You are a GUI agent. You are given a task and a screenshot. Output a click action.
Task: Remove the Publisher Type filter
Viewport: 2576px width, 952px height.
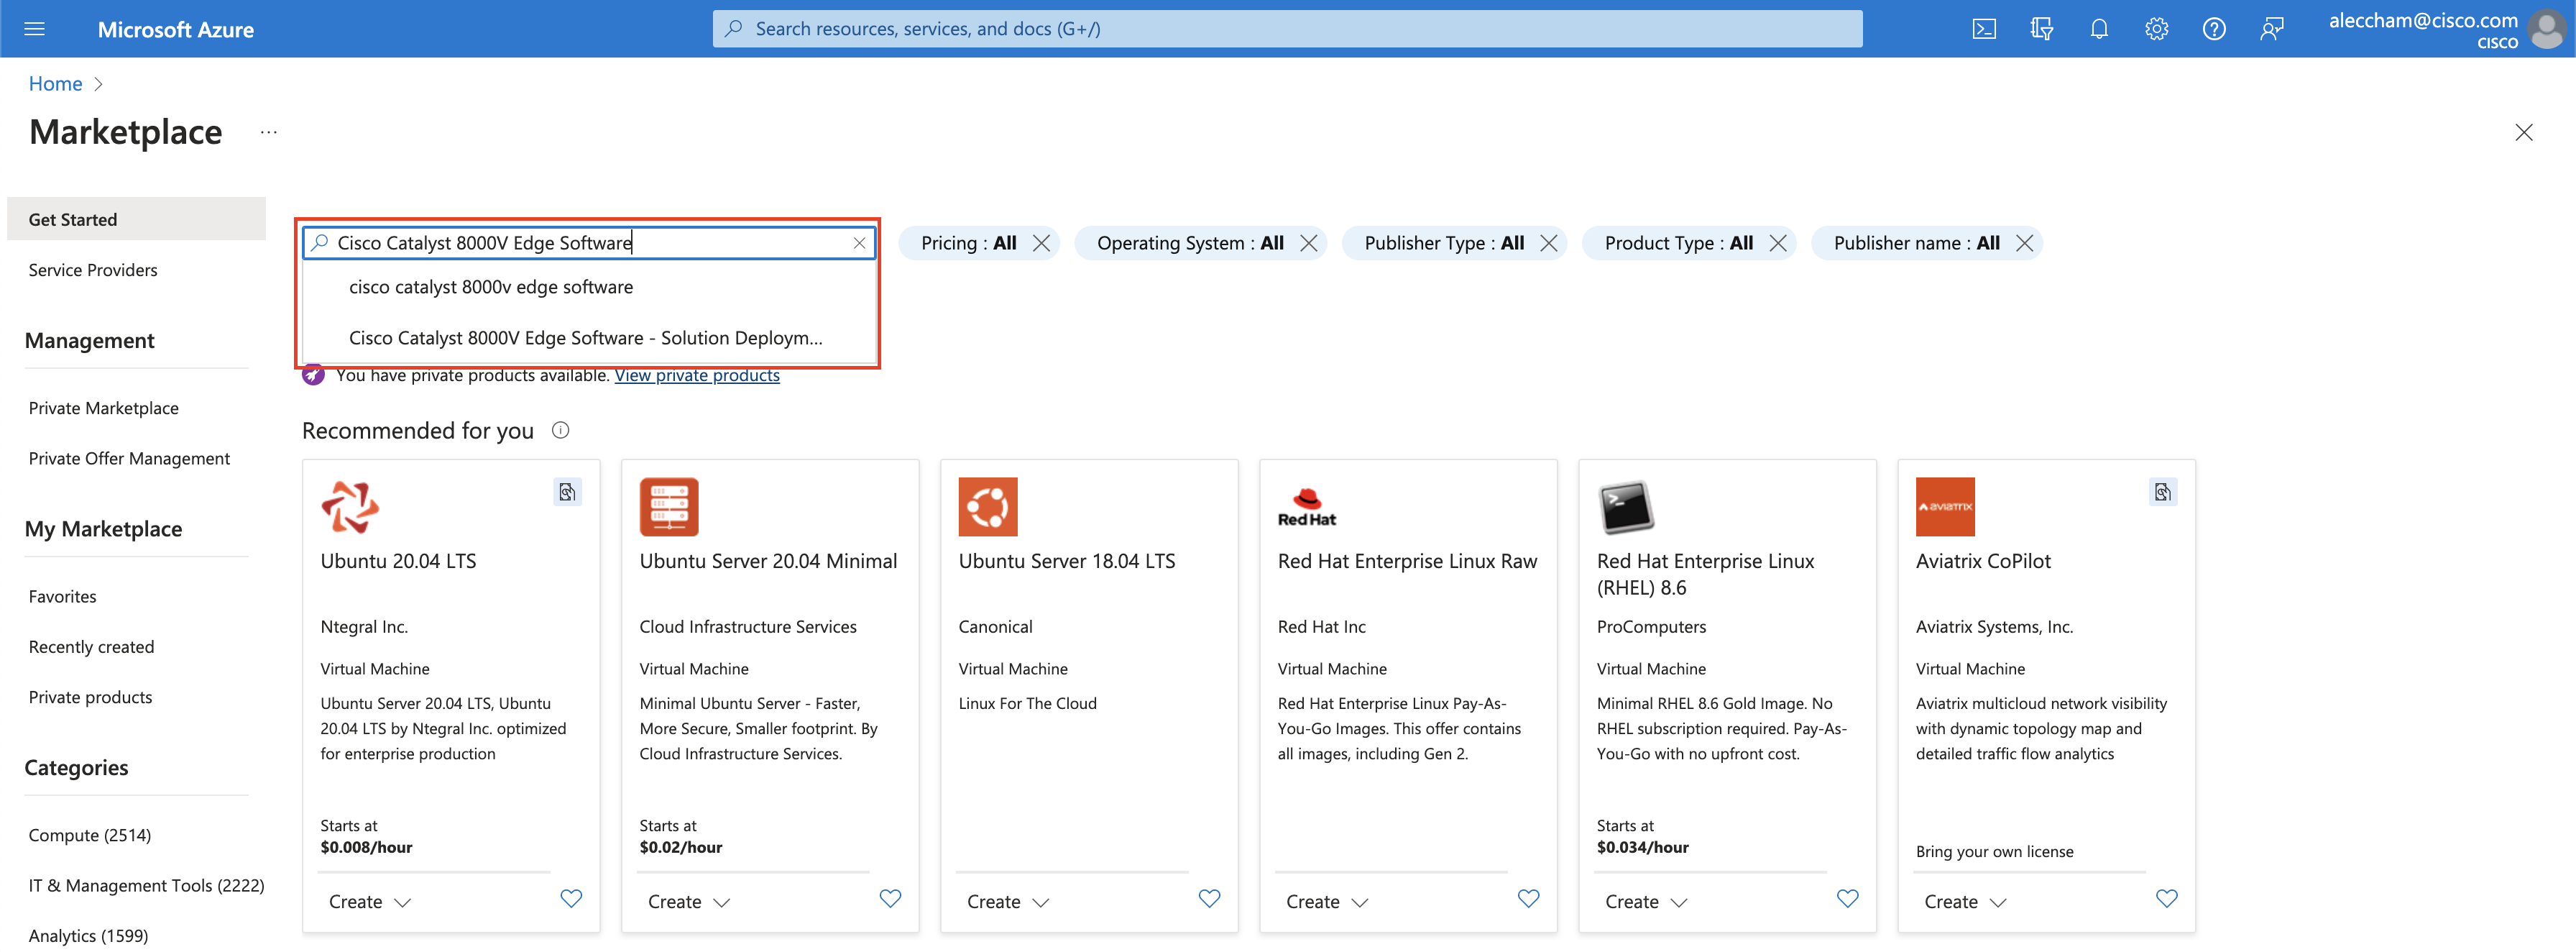tap(1548, 243)
